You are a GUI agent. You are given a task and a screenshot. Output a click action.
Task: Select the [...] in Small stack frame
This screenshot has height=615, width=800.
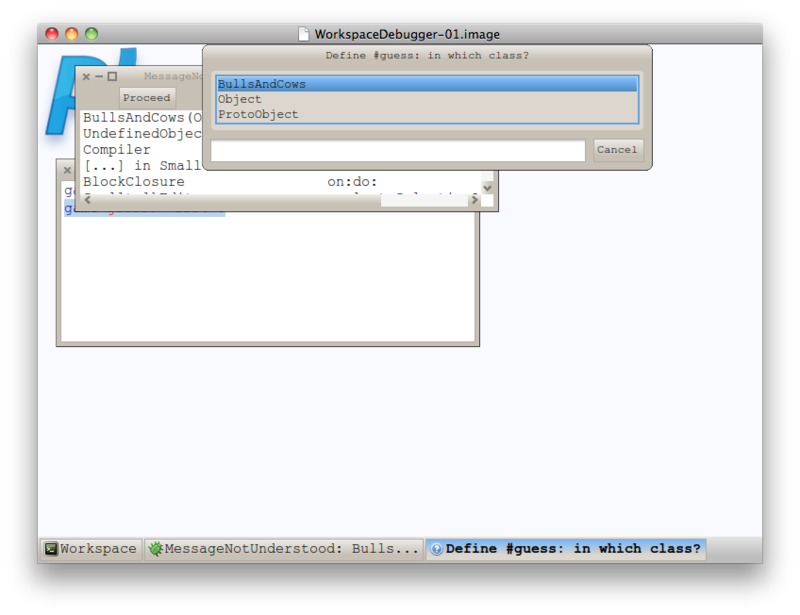[x=142, y=165]
